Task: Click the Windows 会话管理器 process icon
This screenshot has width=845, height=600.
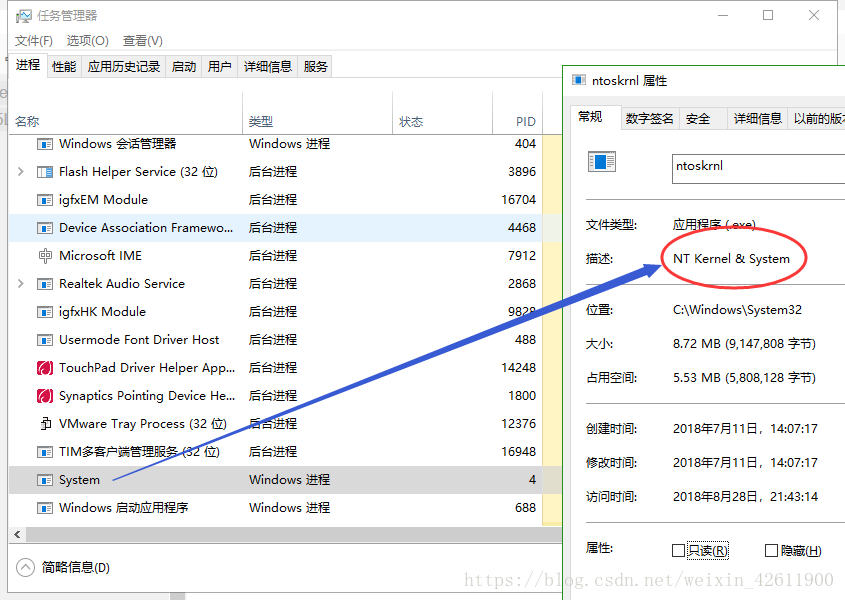Action: (45, 144)
